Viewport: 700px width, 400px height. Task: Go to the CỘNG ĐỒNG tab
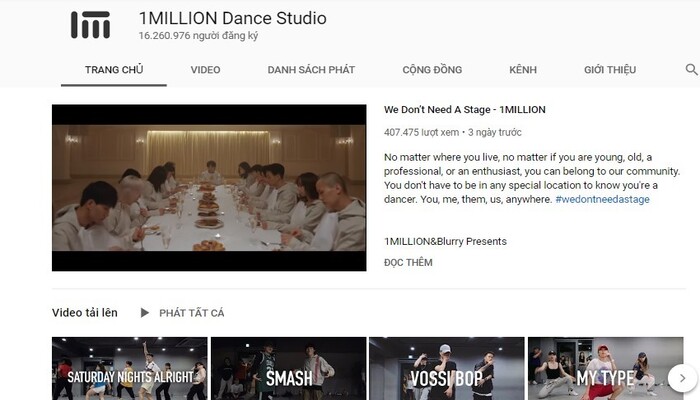click(x=432, y=70)
